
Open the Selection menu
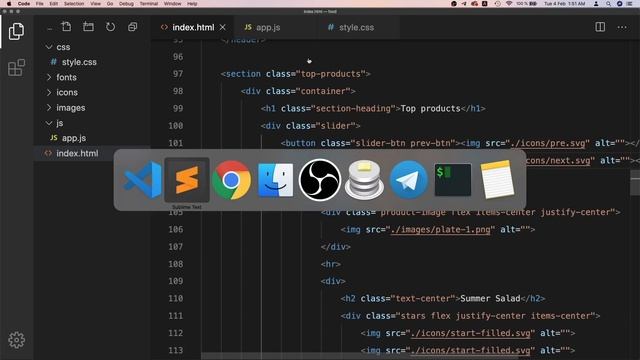tap(74, 4)
